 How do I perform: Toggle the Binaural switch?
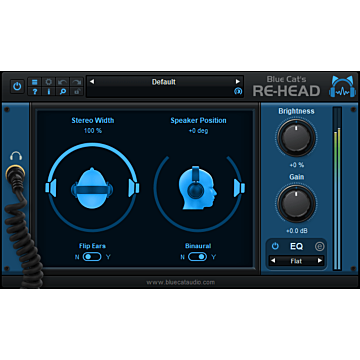click(x=197, y=257)
